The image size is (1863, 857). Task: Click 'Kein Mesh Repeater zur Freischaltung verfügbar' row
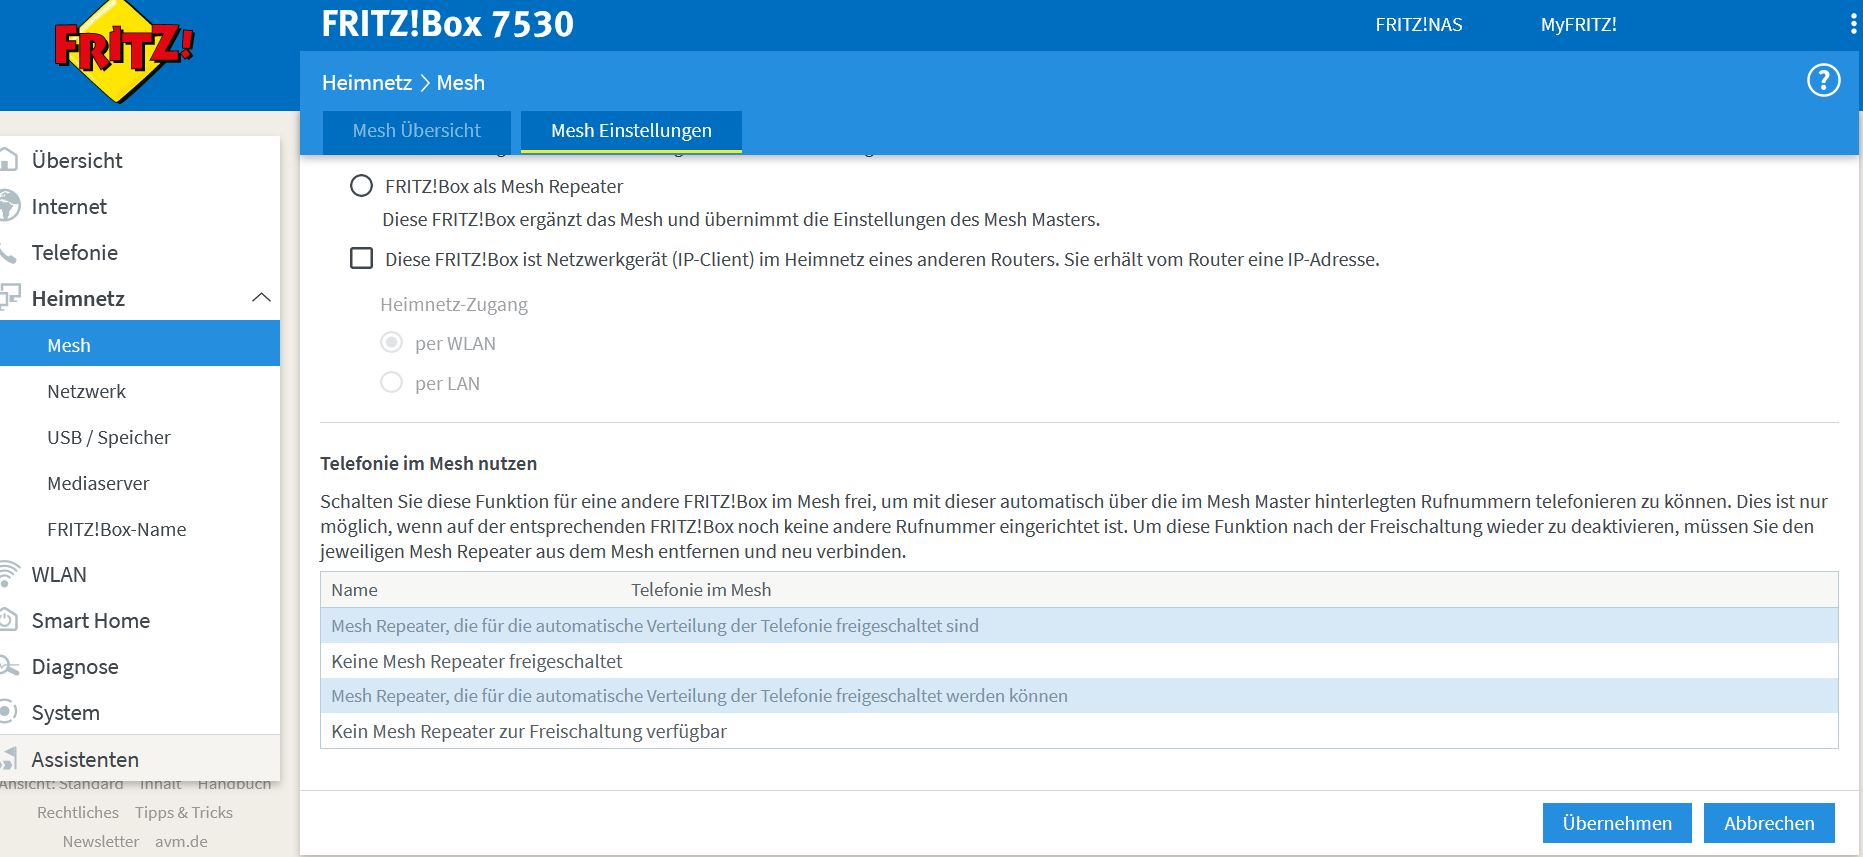point(1079,731)
